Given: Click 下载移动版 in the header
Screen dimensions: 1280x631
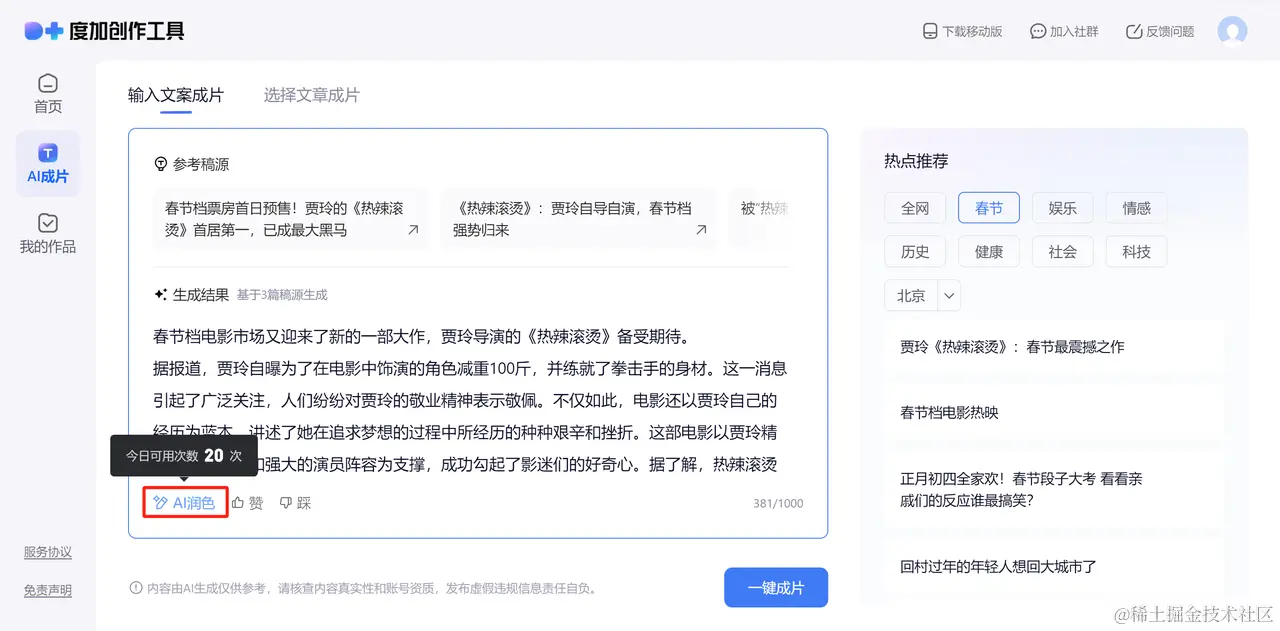Looking at the screenshot, I should pos(962,31).
